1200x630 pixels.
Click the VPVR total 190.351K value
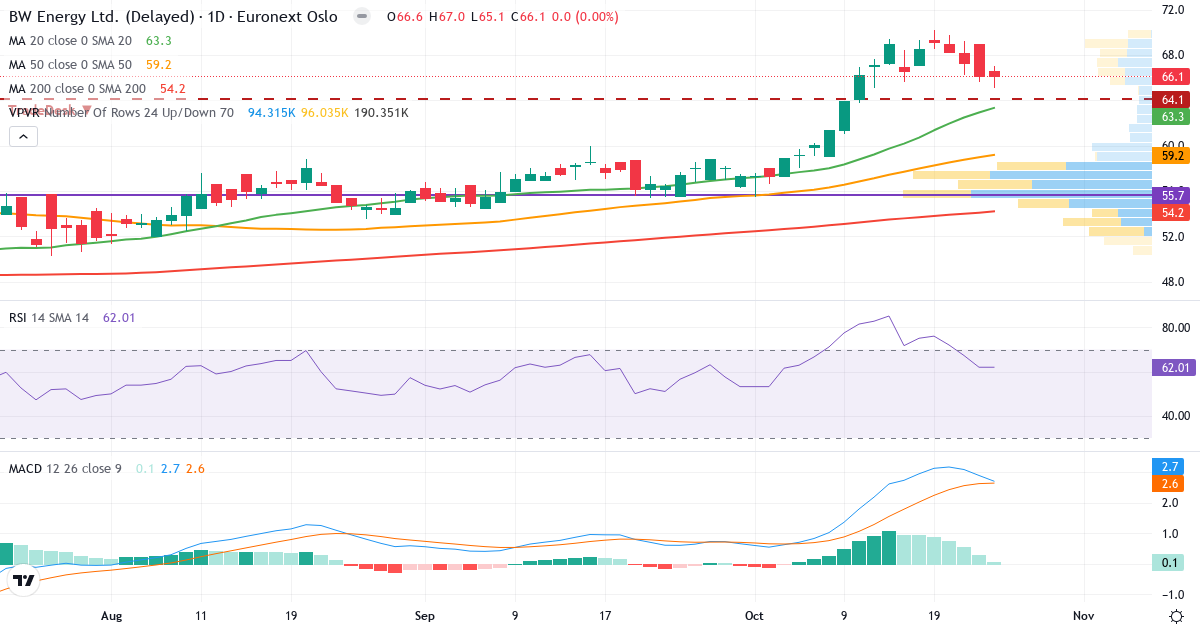(x=382, y=112)
